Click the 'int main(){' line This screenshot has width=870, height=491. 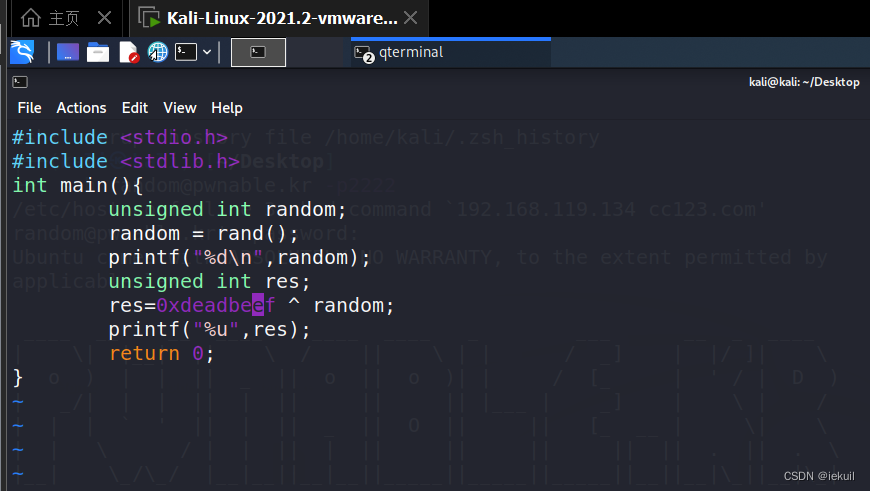78,185
